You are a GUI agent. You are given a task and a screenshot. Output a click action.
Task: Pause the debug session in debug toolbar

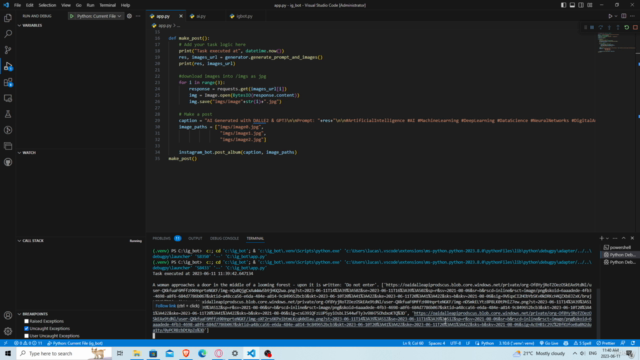[x=592, y=27]
